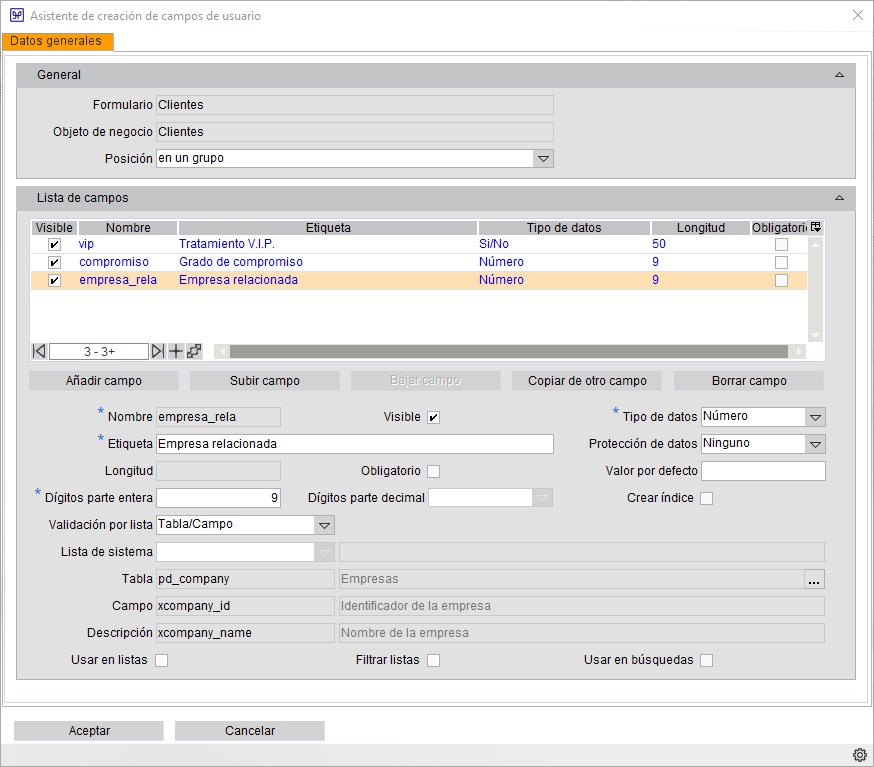Screen dimensions: 874x767
Task: Go to last record in field list
Action: (157, 351)
